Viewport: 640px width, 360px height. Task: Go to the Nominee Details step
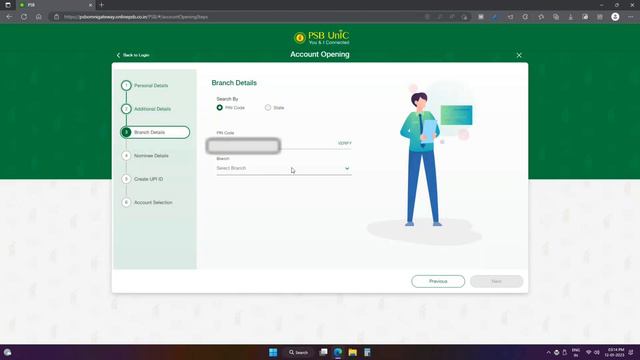(151, 156)
